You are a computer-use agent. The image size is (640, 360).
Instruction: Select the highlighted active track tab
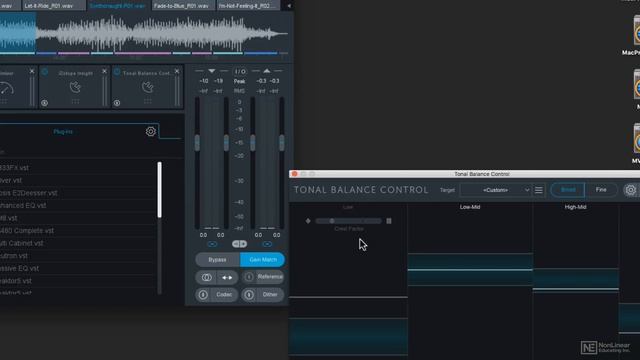tap(118, 6)
